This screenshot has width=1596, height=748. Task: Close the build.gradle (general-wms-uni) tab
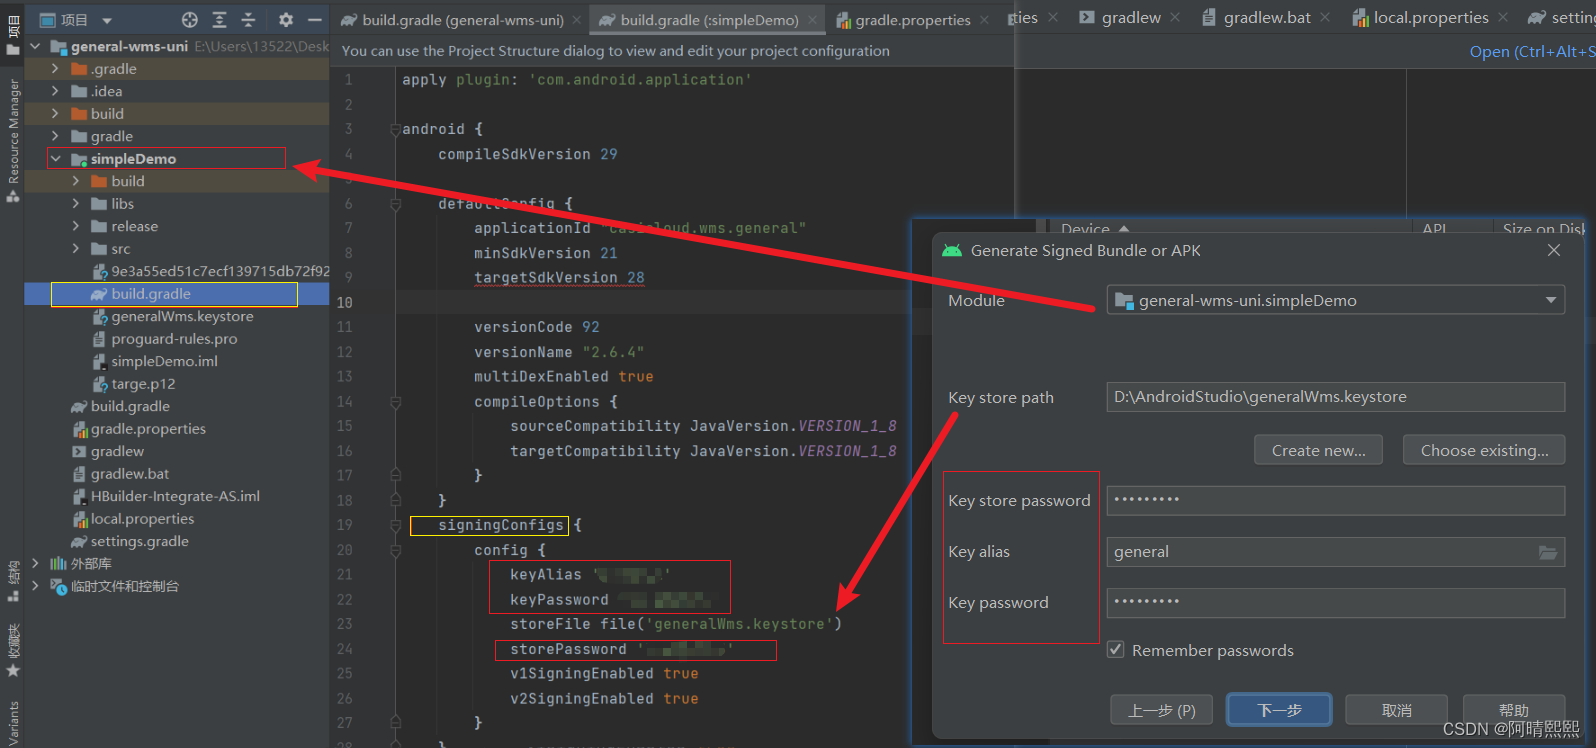tap(576, 20)
